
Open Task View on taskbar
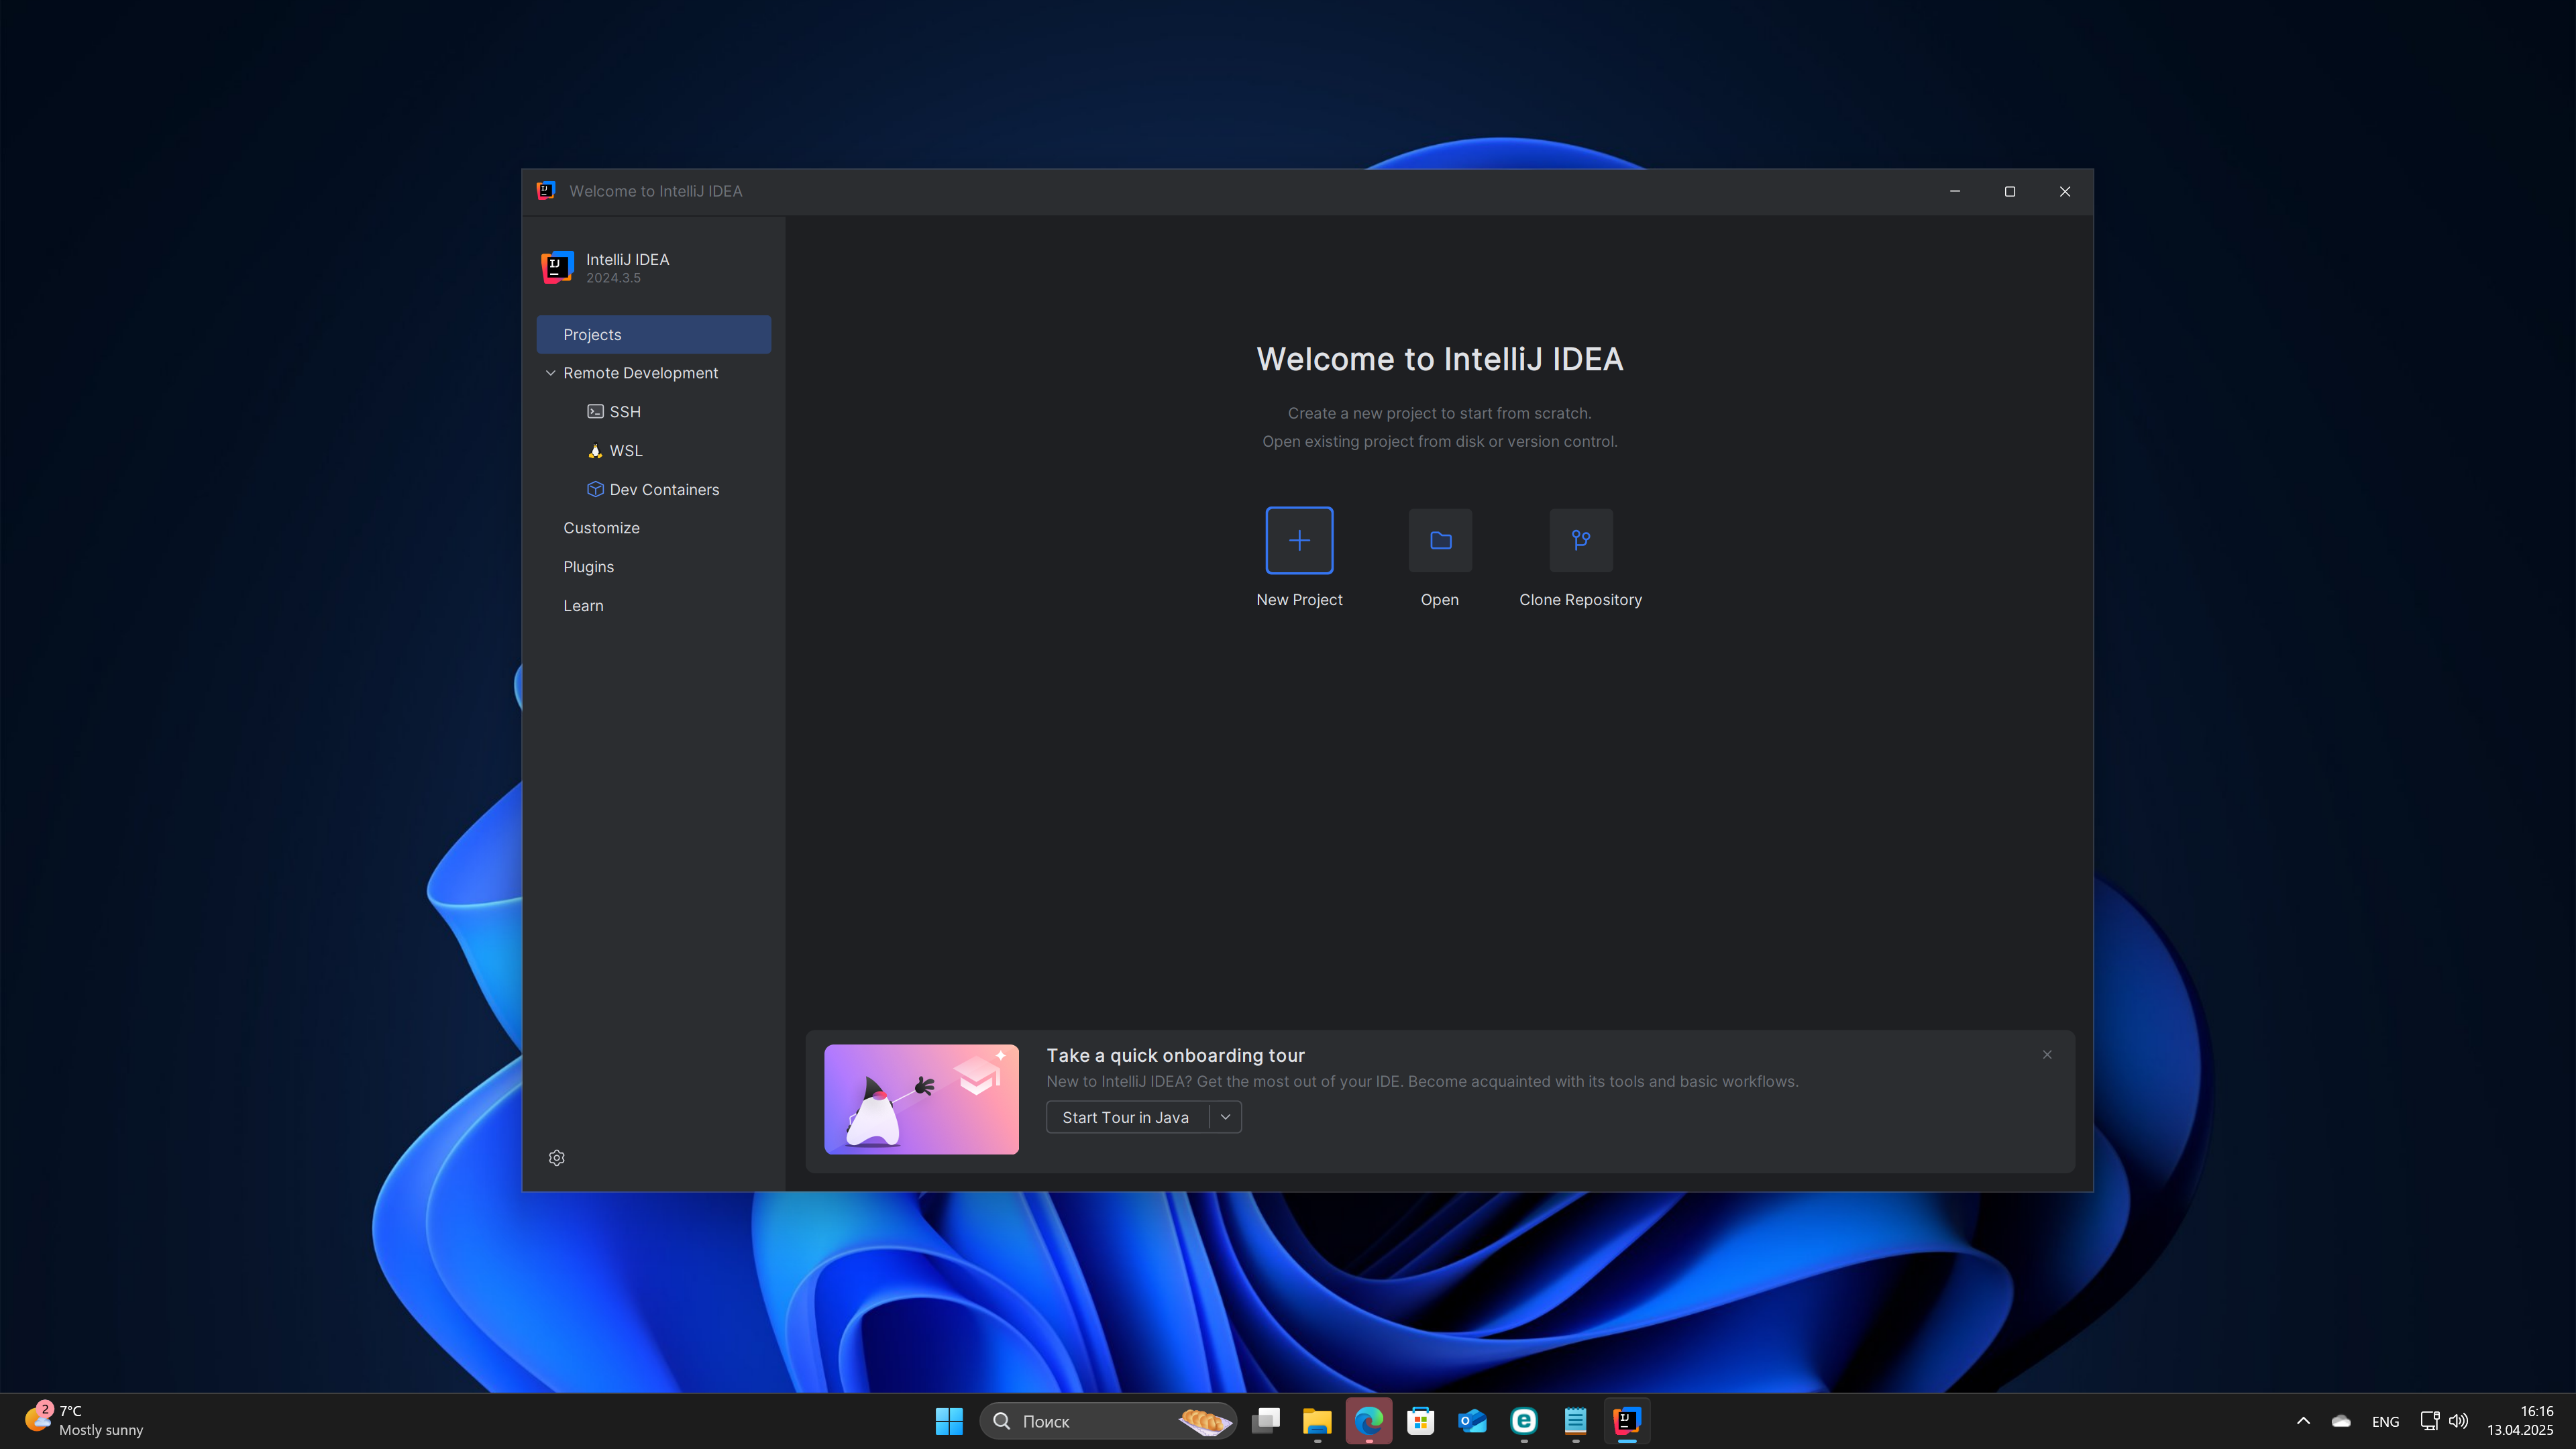coord(1266,1421)
